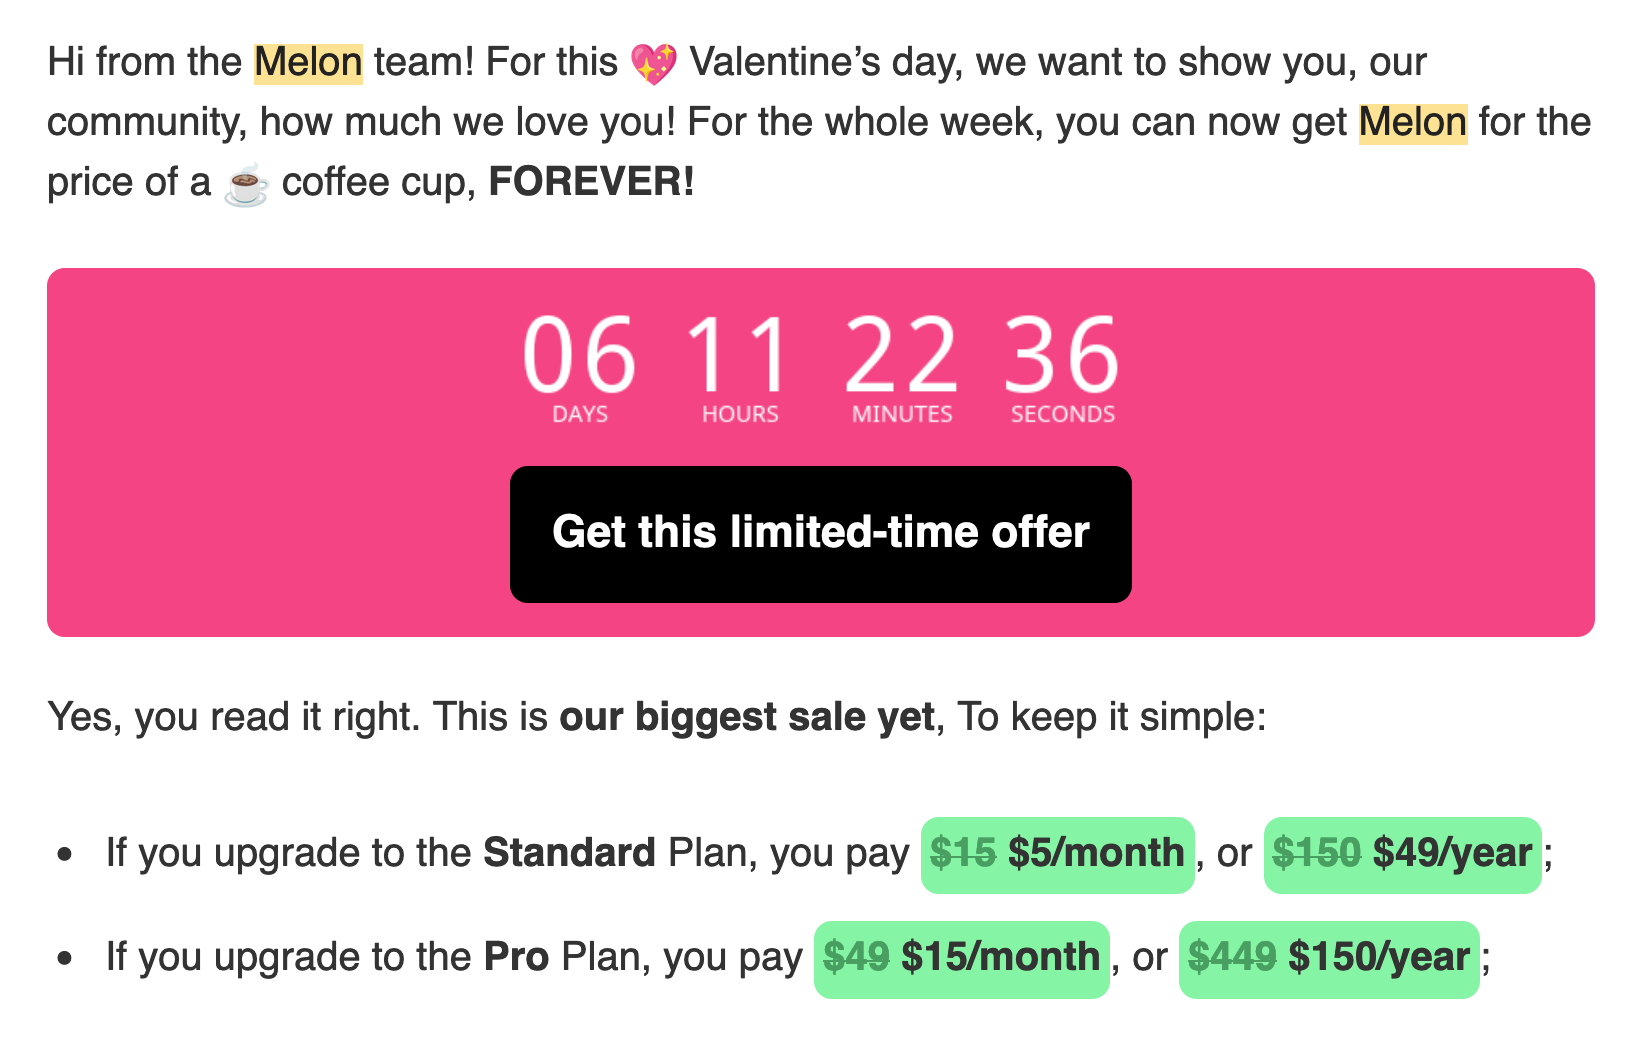Click the DAYS label under countdown

click(580, 414)
